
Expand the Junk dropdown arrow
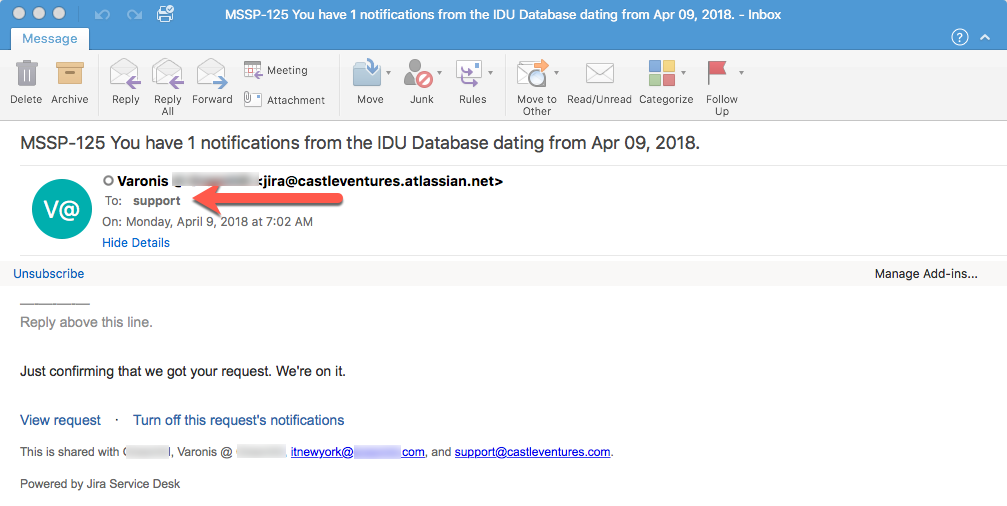(x=439, y=73)
